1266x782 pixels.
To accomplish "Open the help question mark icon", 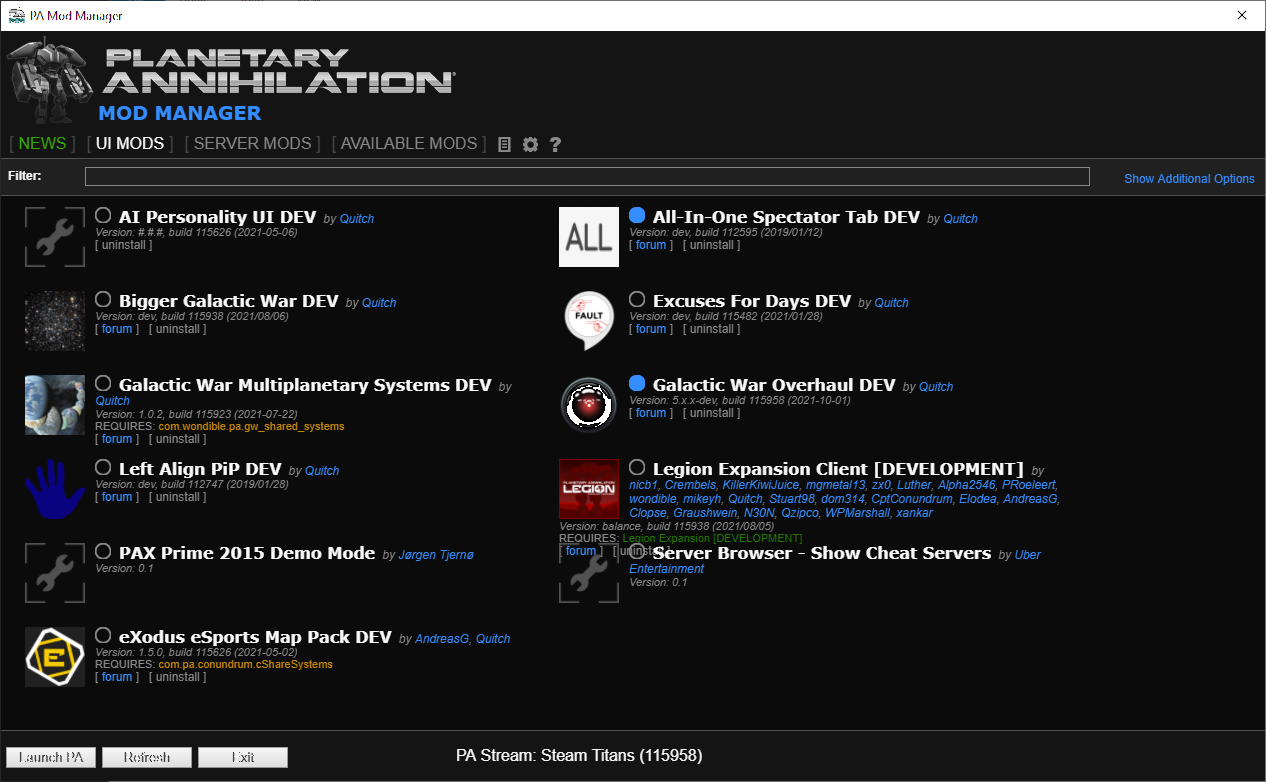I will (x=555, y=144).
